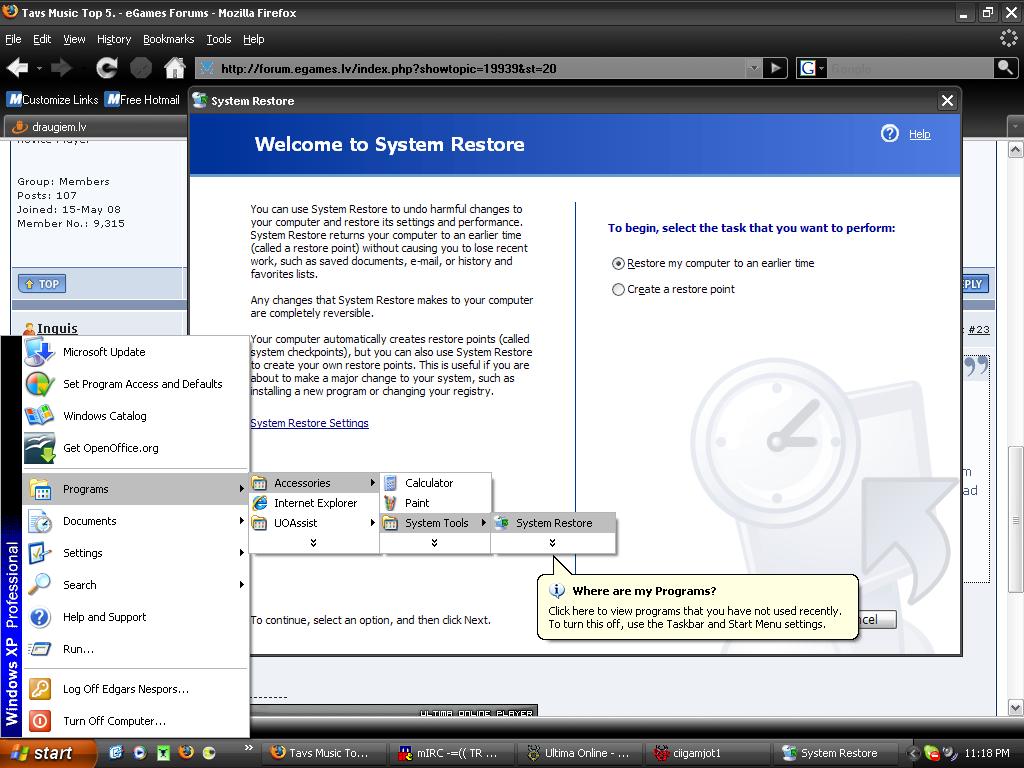
Task: Open the UOAssist folder
Action: pos(314,523)
